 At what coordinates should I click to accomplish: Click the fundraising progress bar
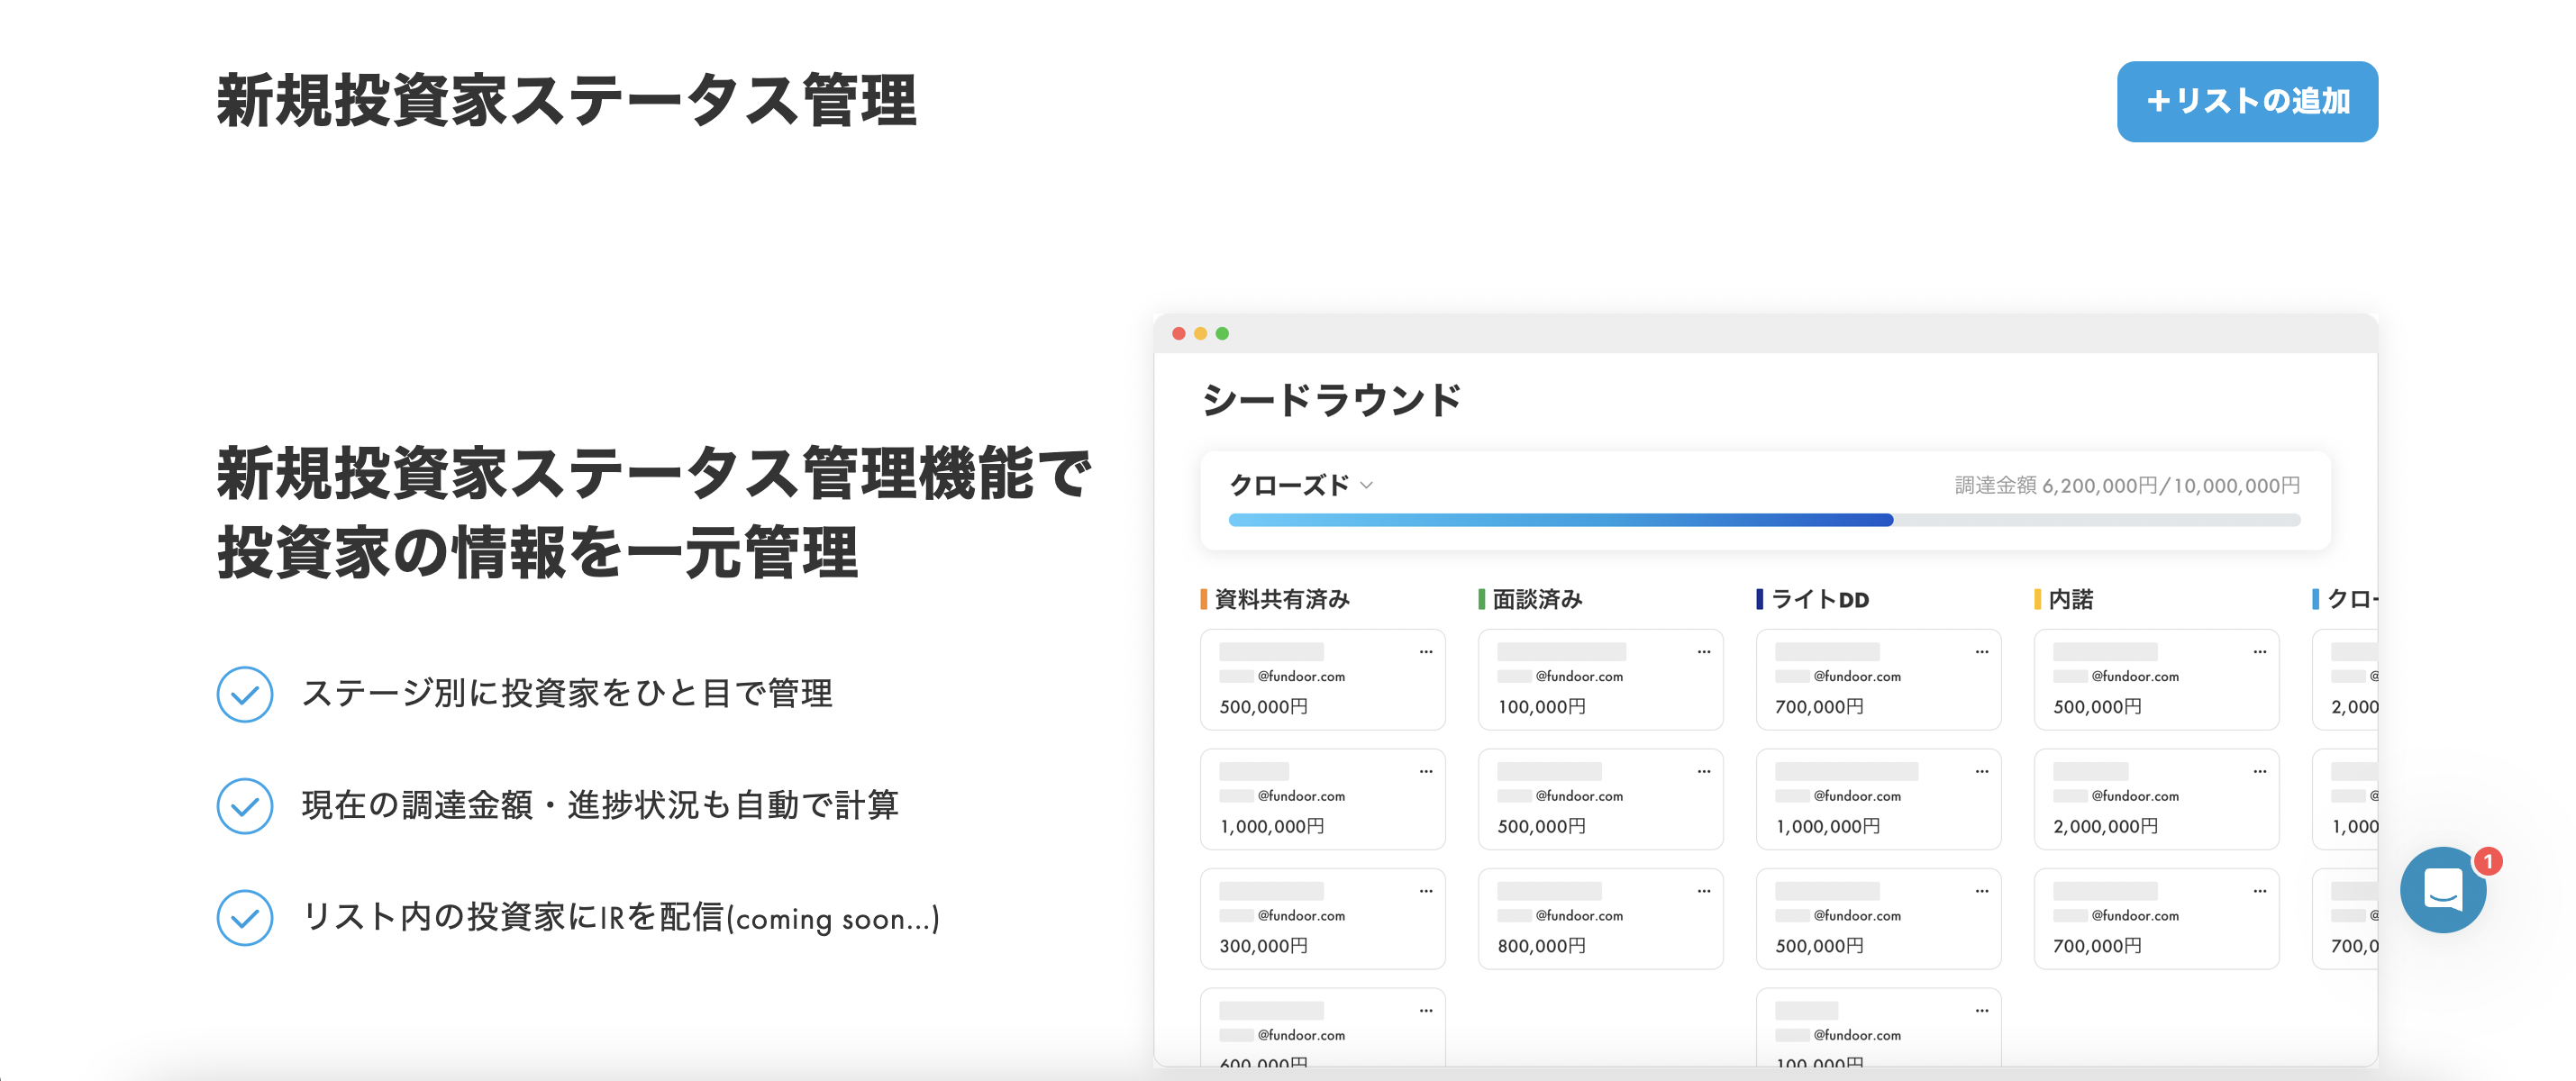click(1763, 520)
